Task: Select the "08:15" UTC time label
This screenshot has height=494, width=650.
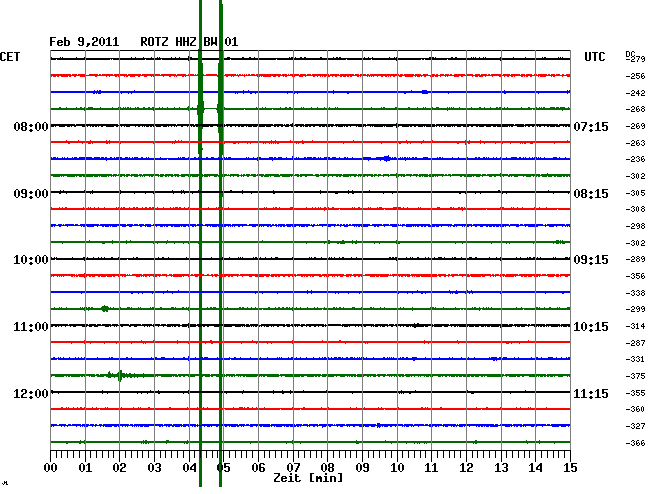Action: 591,194
